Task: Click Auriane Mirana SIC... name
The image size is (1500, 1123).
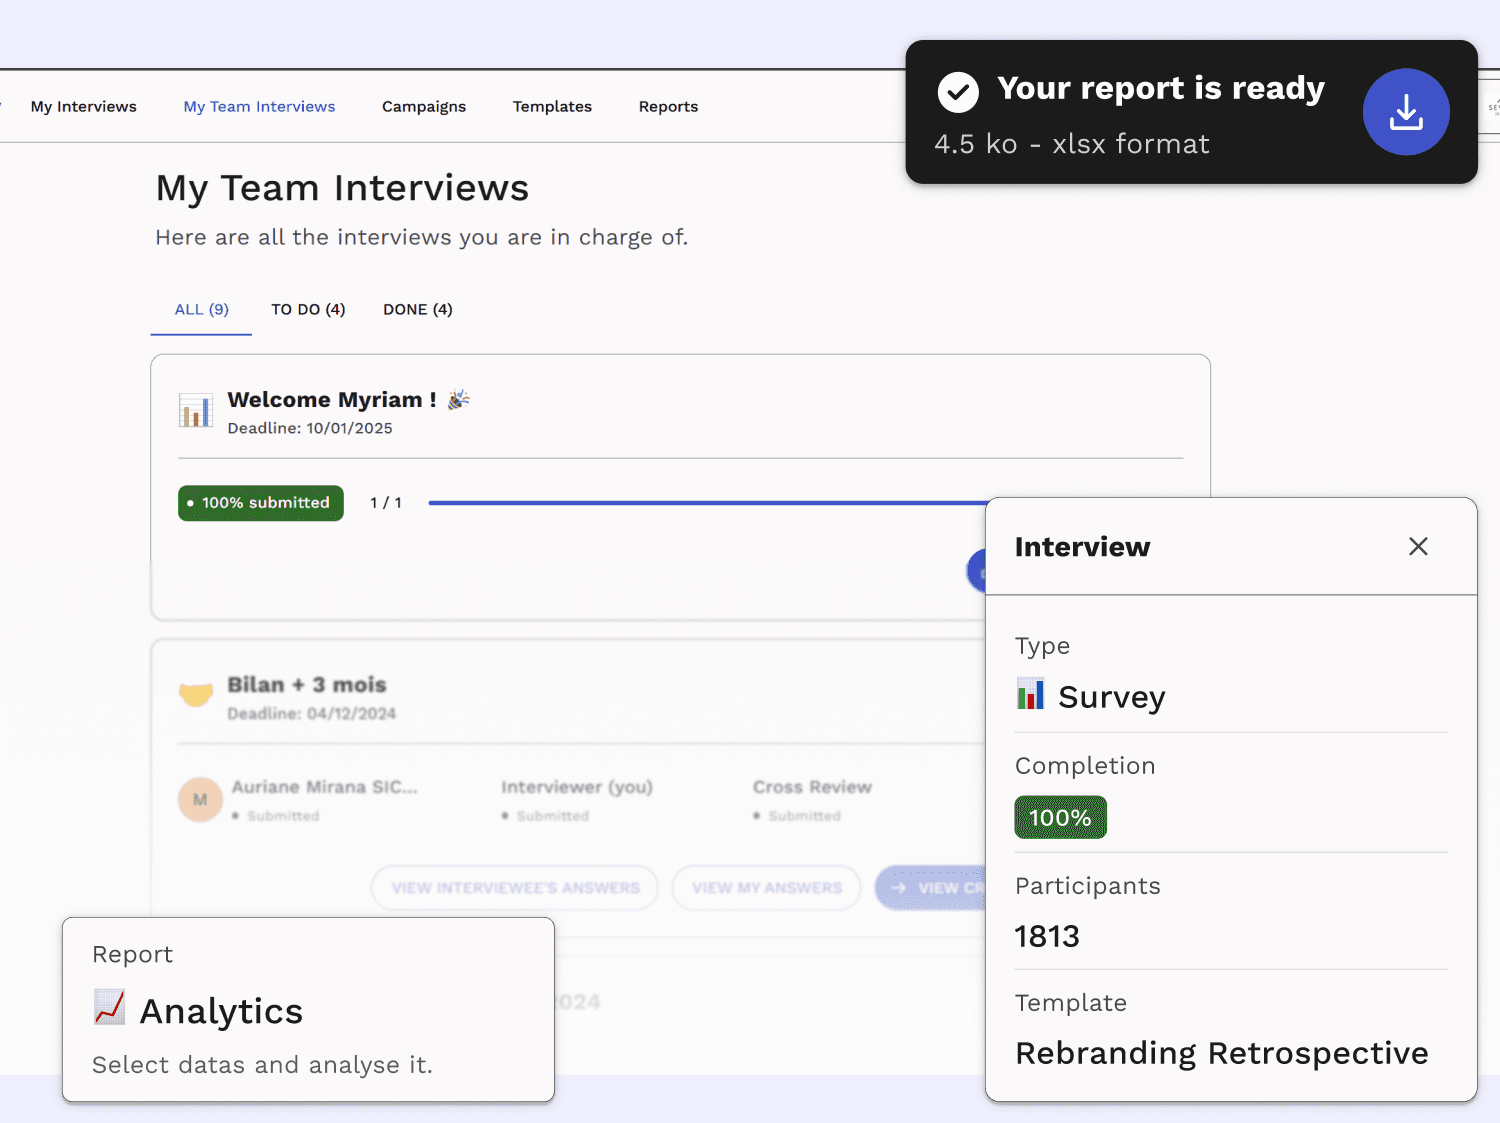Action: pos(325,787)
